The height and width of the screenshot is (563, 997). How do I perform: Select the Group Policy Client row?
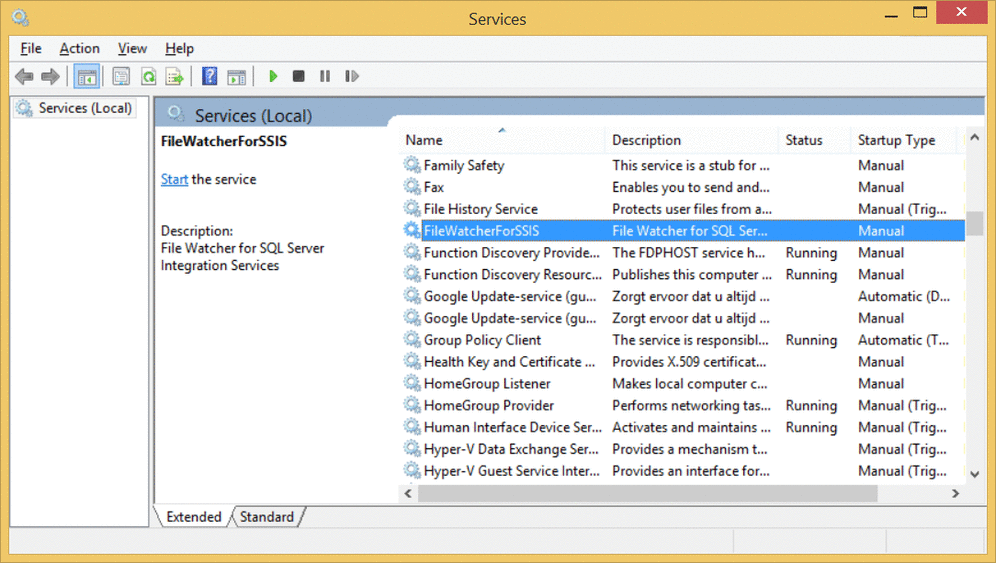click(683, 340)
